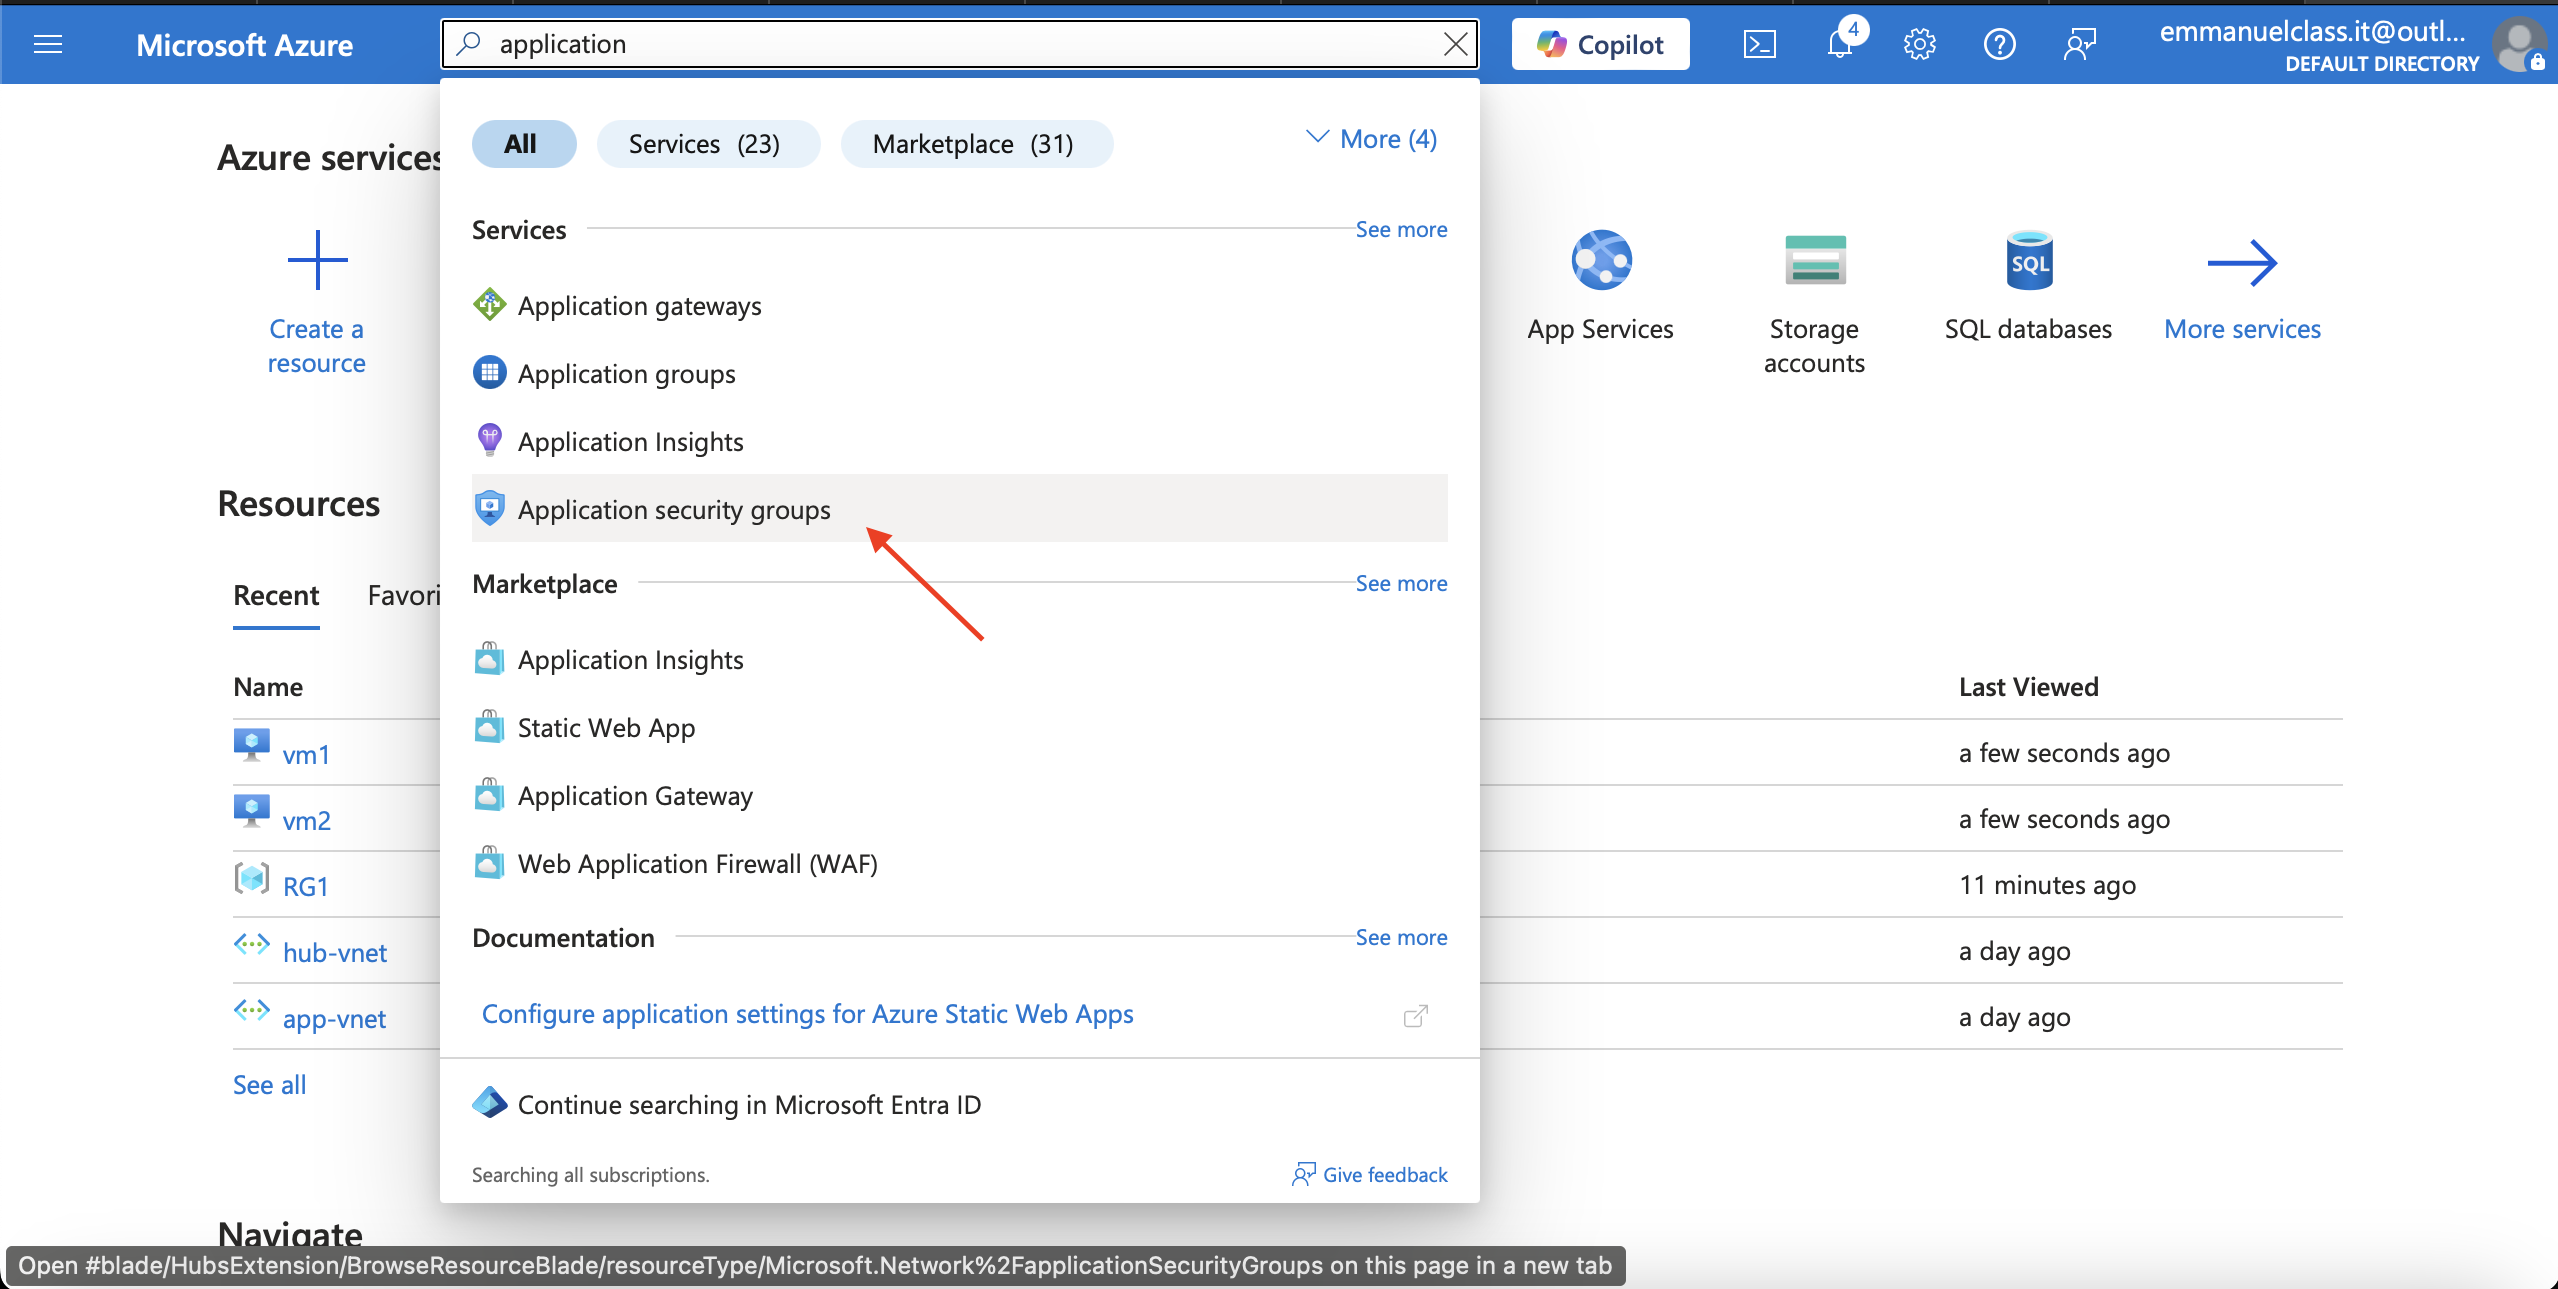Click See more next to Marketplace
The height and width of the screenshot is (1289, 2558).
[x=1401, y=583]
